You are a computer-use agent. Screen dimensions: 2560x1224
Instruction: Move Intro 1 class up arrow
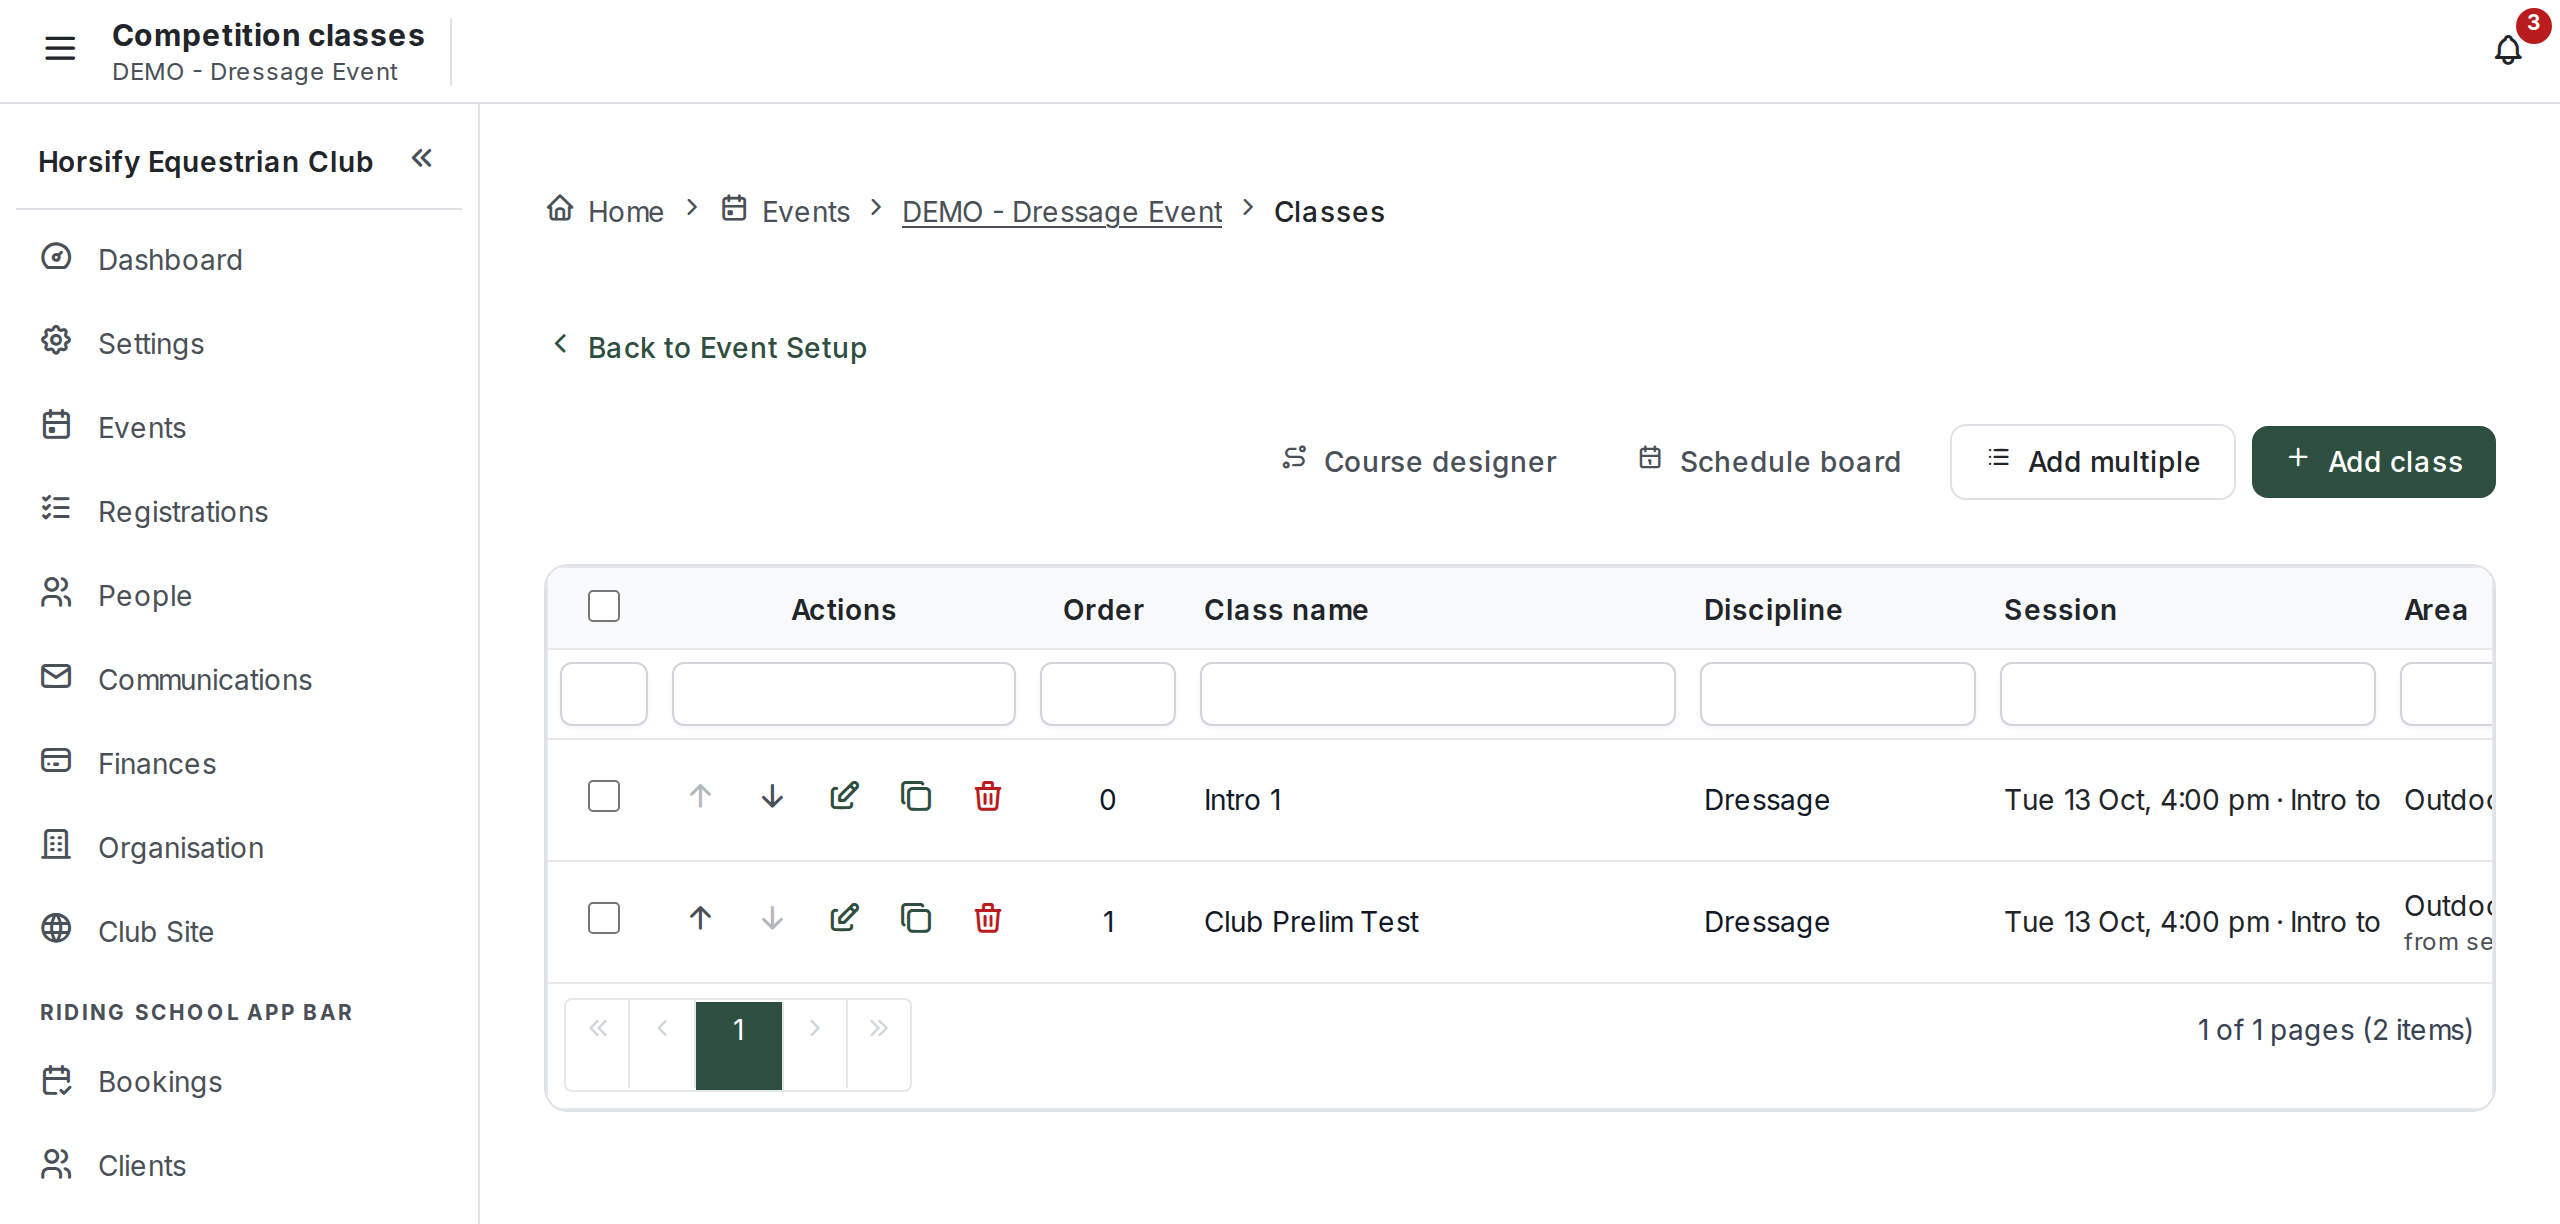pos(700,796)
